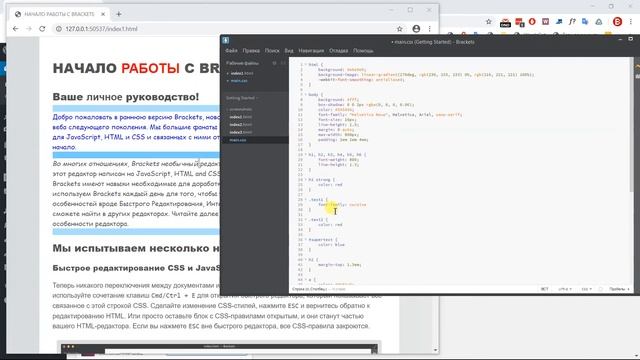Expand the screenshots folder in project tree

click(240, 109)
